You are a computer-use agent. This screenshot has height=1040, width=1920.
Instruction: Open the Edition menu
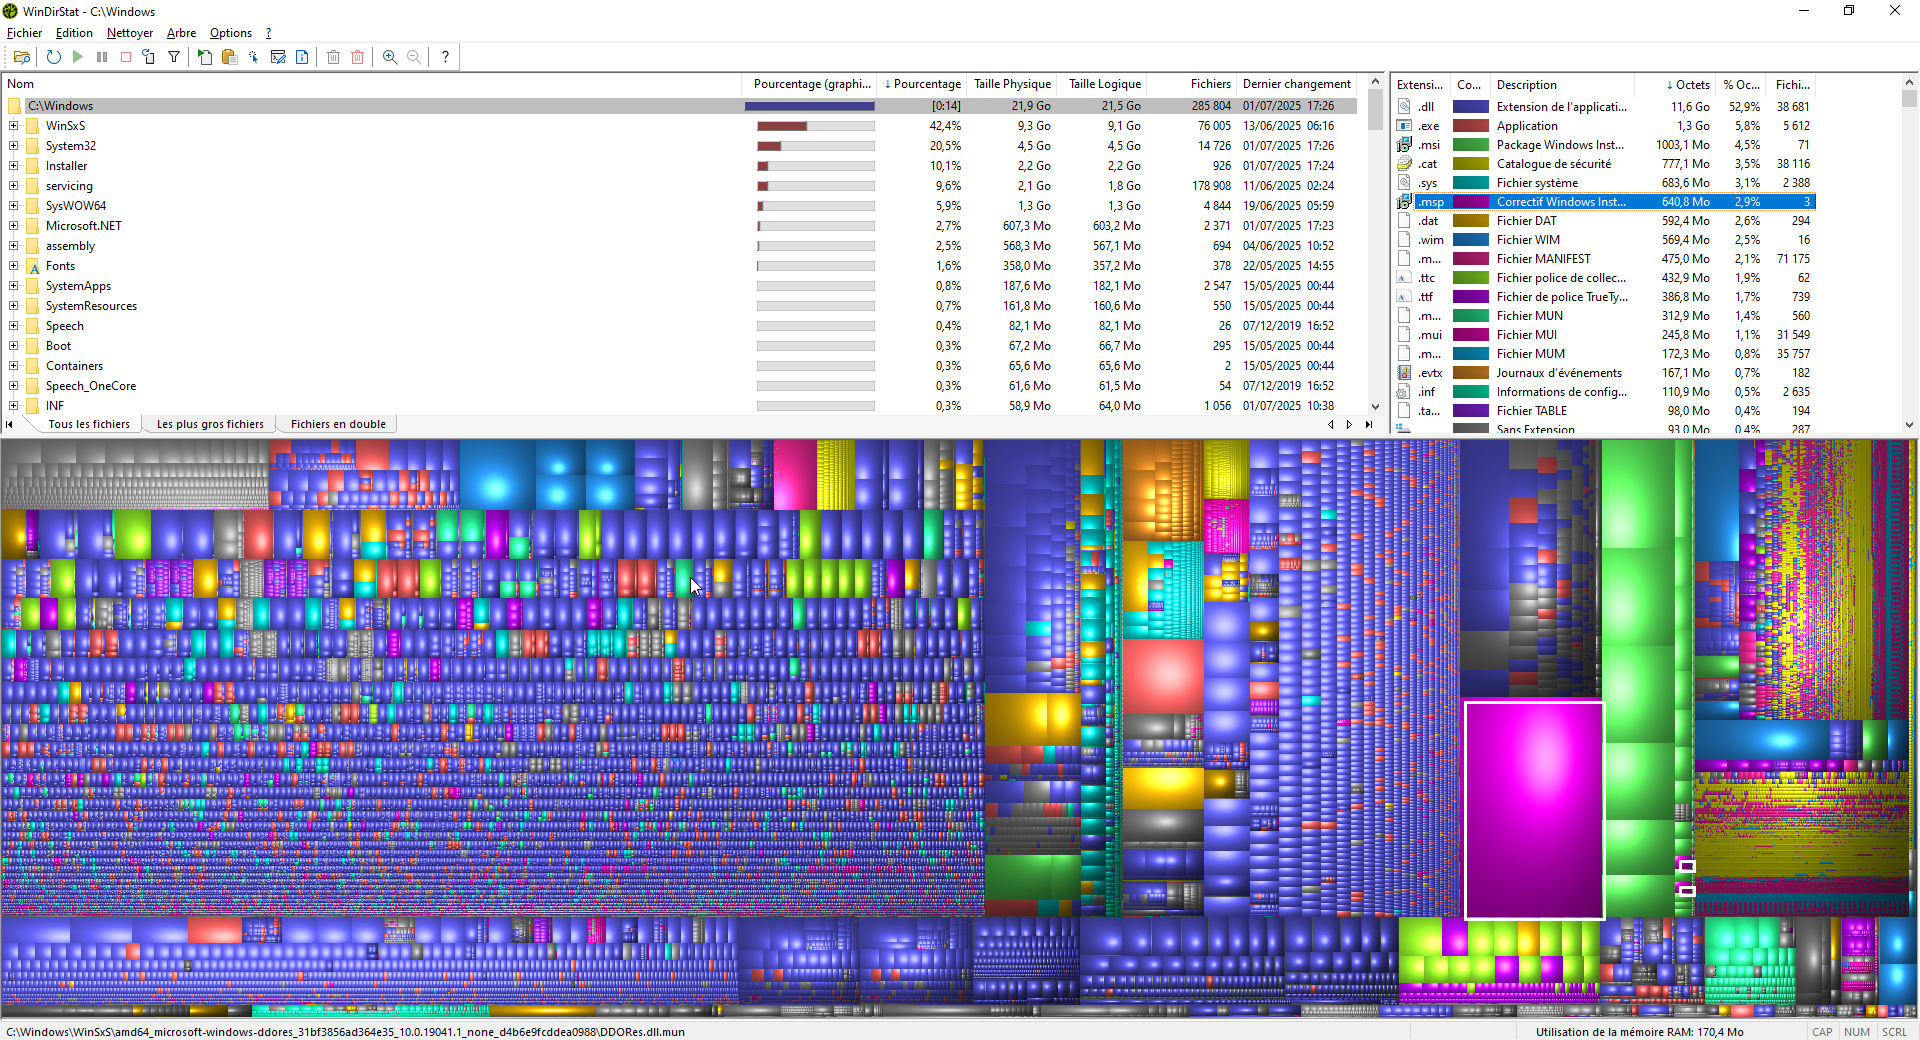74,33
